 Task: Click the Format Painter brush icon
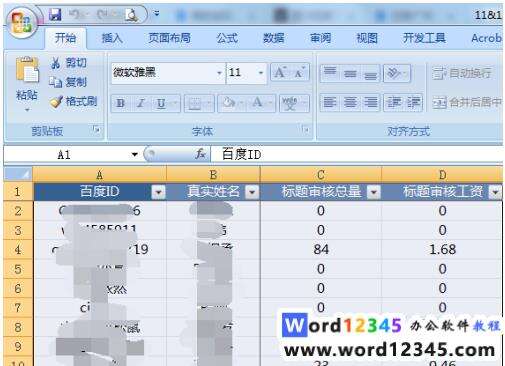56,101
